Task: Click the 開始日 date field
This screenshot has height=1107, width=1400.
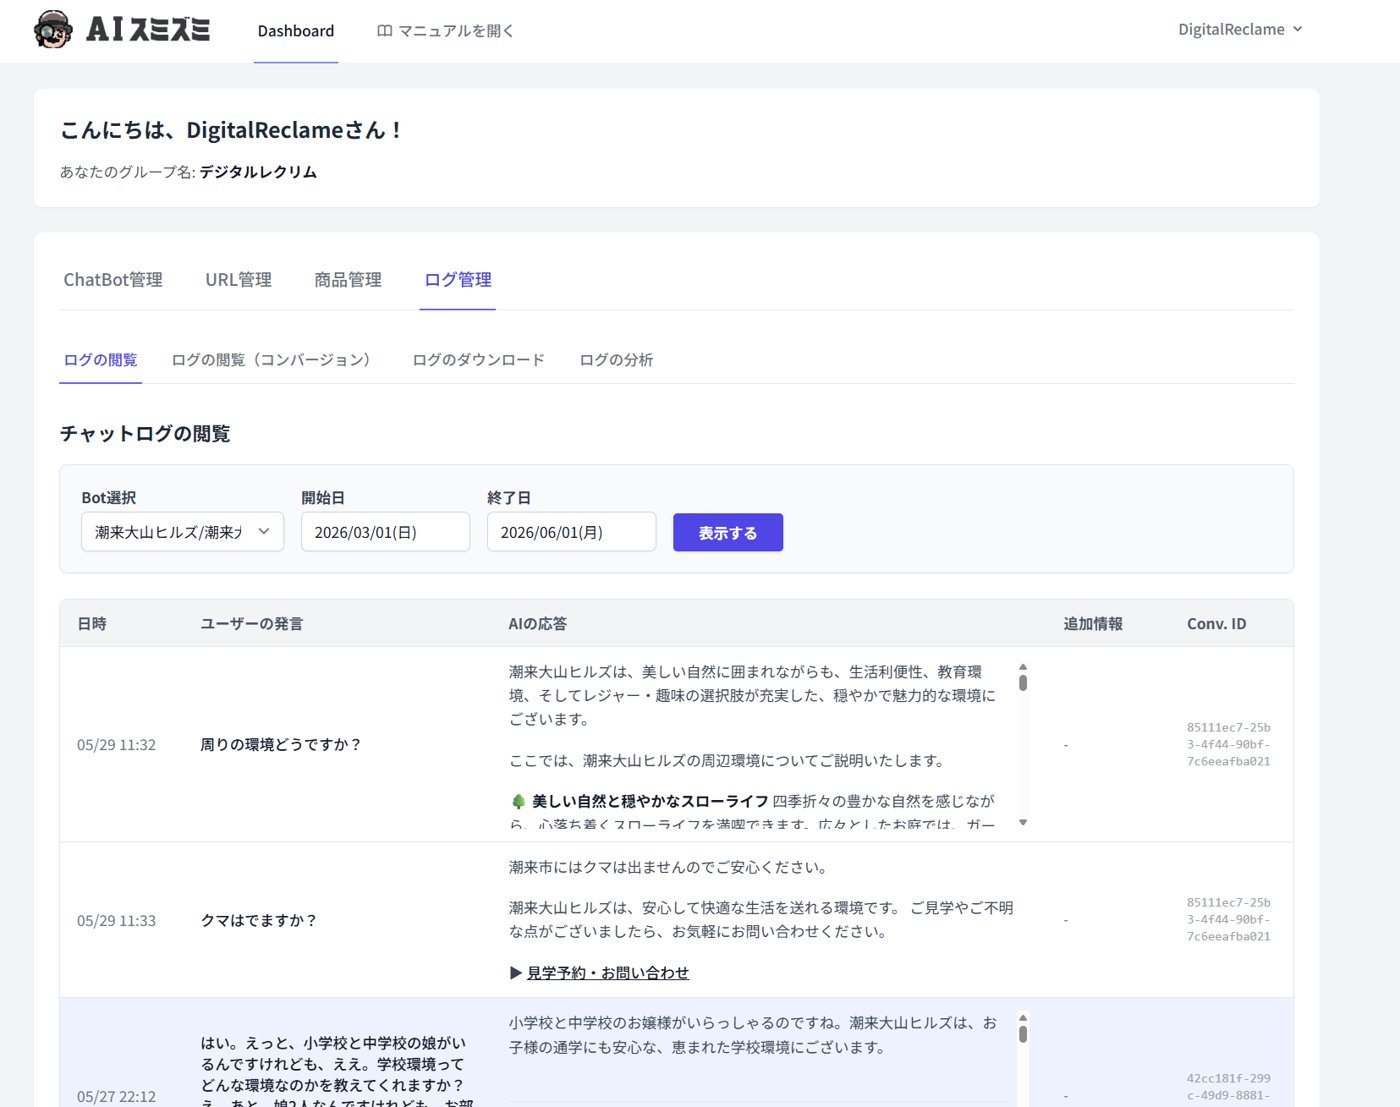Action: click(x=385, y=532)
